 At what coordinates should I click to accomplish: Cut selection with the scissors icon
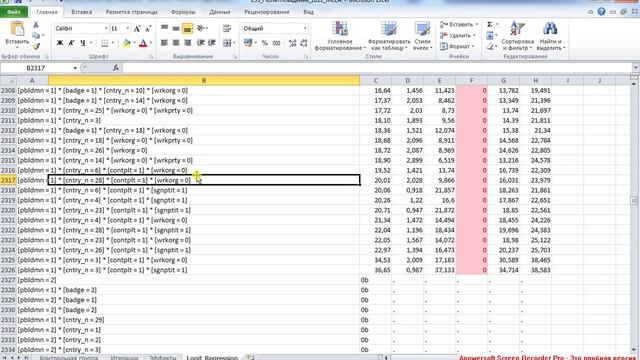click(x=36, y=25)
